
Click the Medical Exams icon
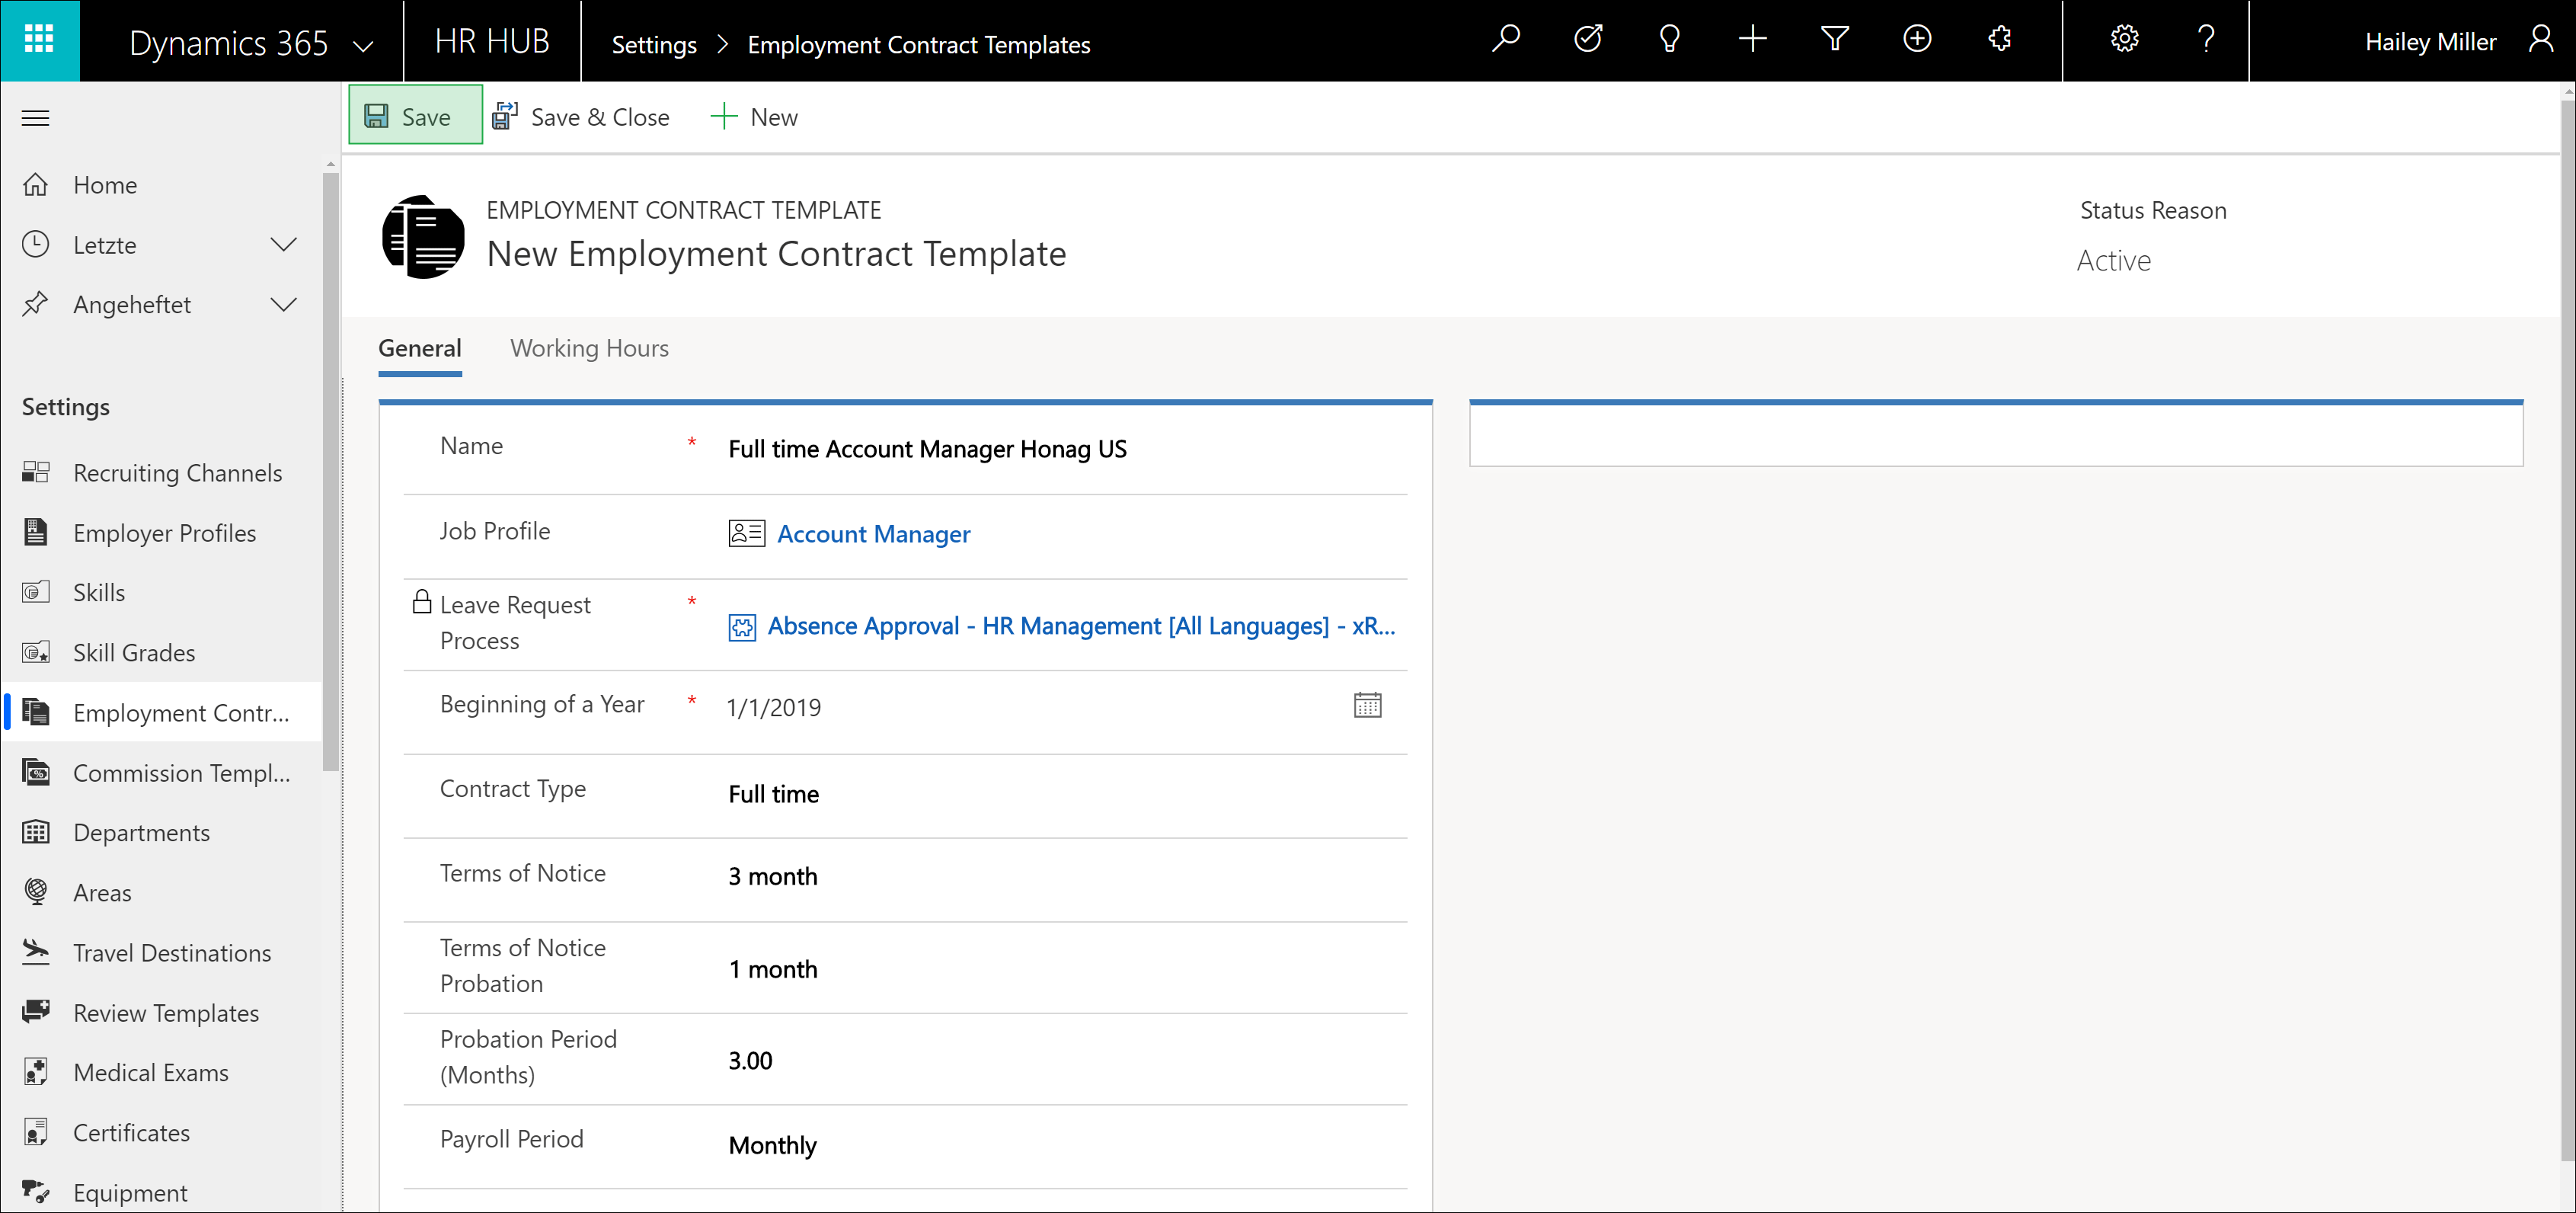point(36,1072)
